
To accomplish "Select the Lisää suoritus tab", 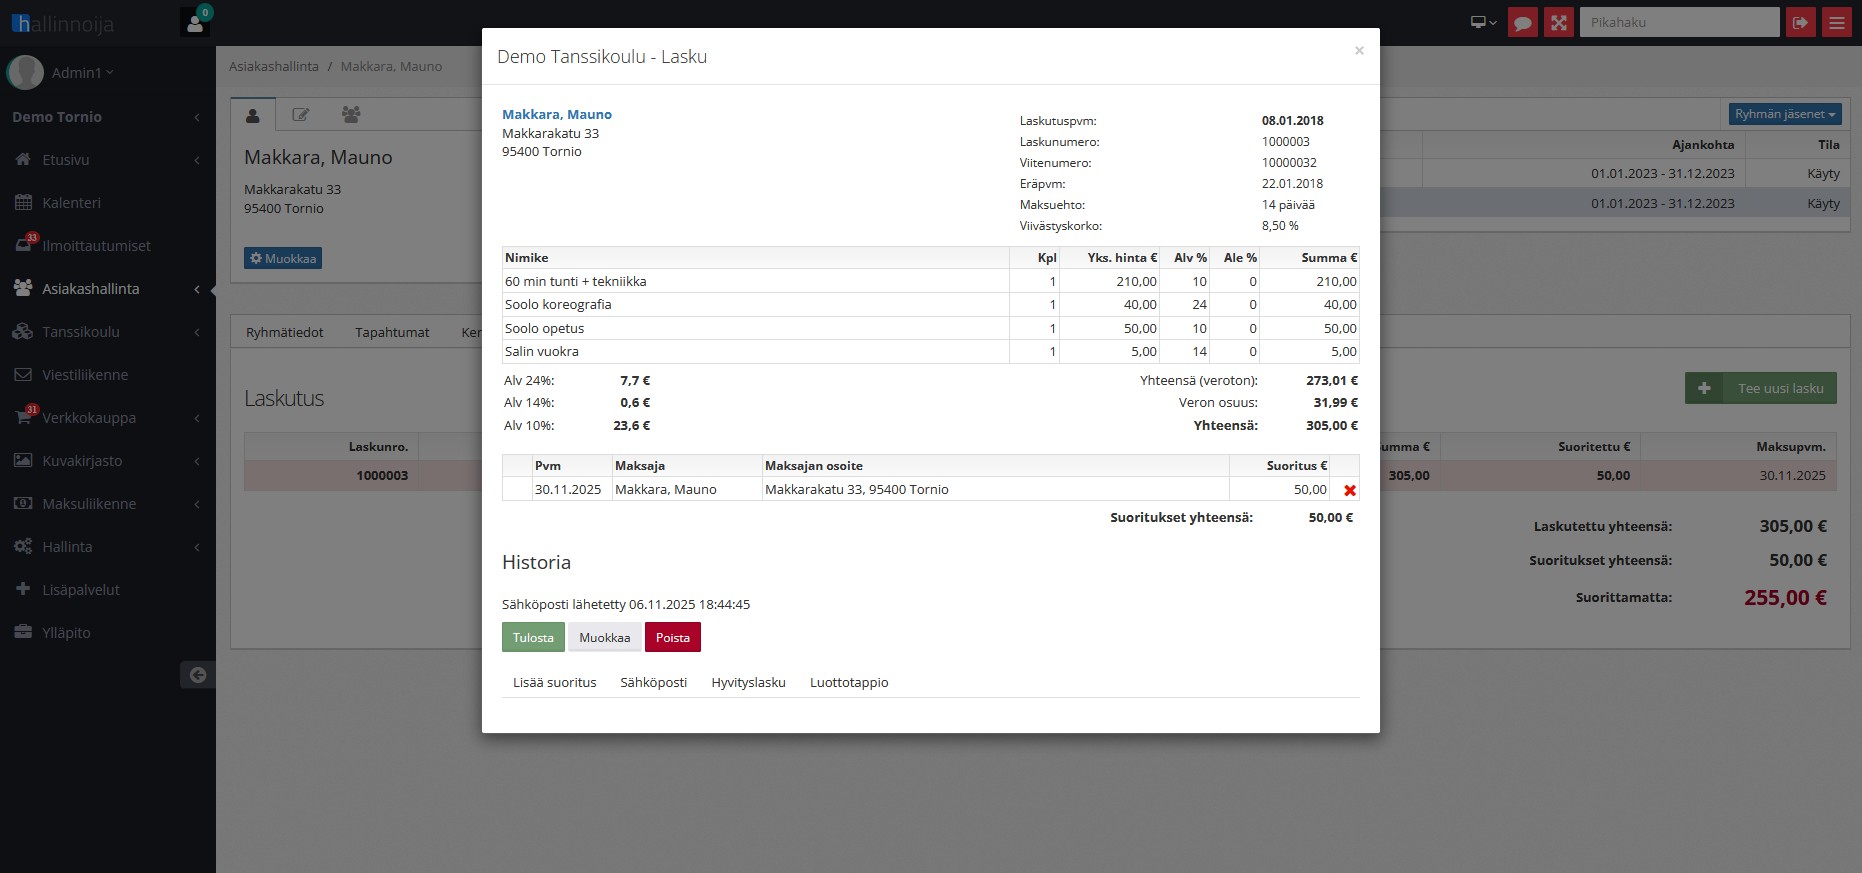I will (554, 682).
